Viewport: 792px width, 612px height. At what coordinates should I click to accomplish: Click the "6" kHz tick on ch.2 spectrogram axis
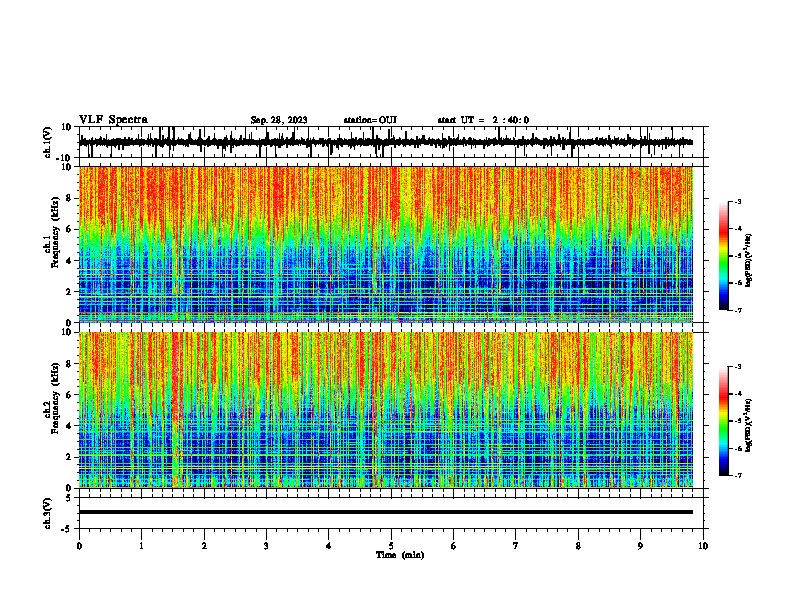tap(70, 394)
